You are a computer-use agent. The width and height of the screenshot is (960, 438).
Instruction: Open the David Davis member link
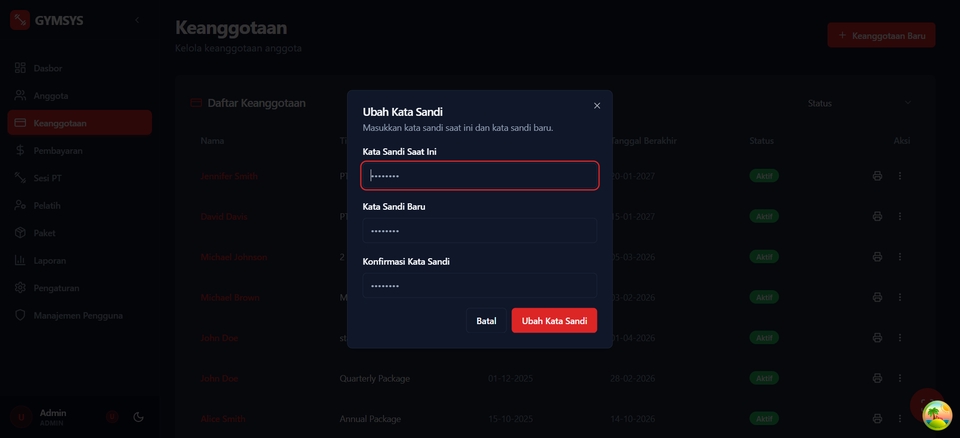224,216
